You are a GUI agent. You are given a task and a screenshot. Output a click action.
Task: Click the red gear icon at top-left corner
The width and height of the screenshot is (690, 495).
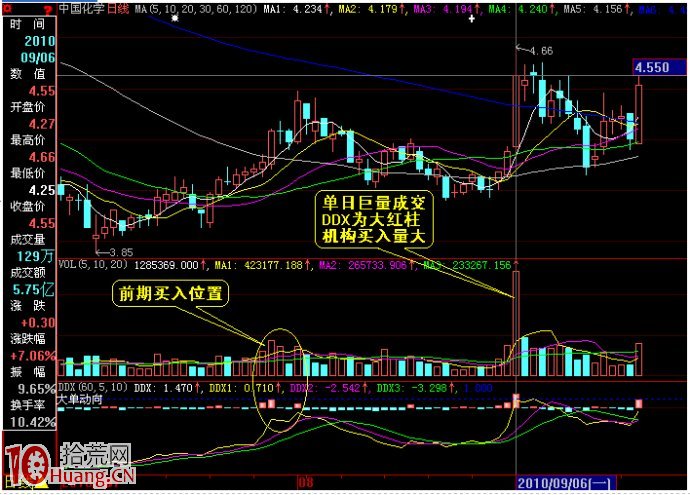[7, 9]
